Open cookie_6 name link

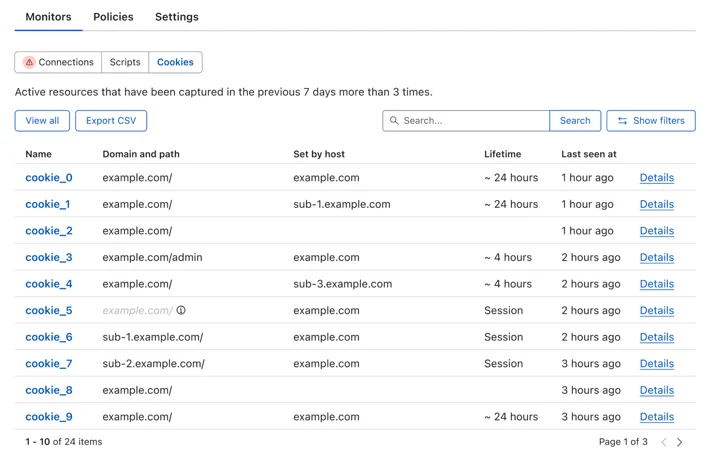click(49, 337)
